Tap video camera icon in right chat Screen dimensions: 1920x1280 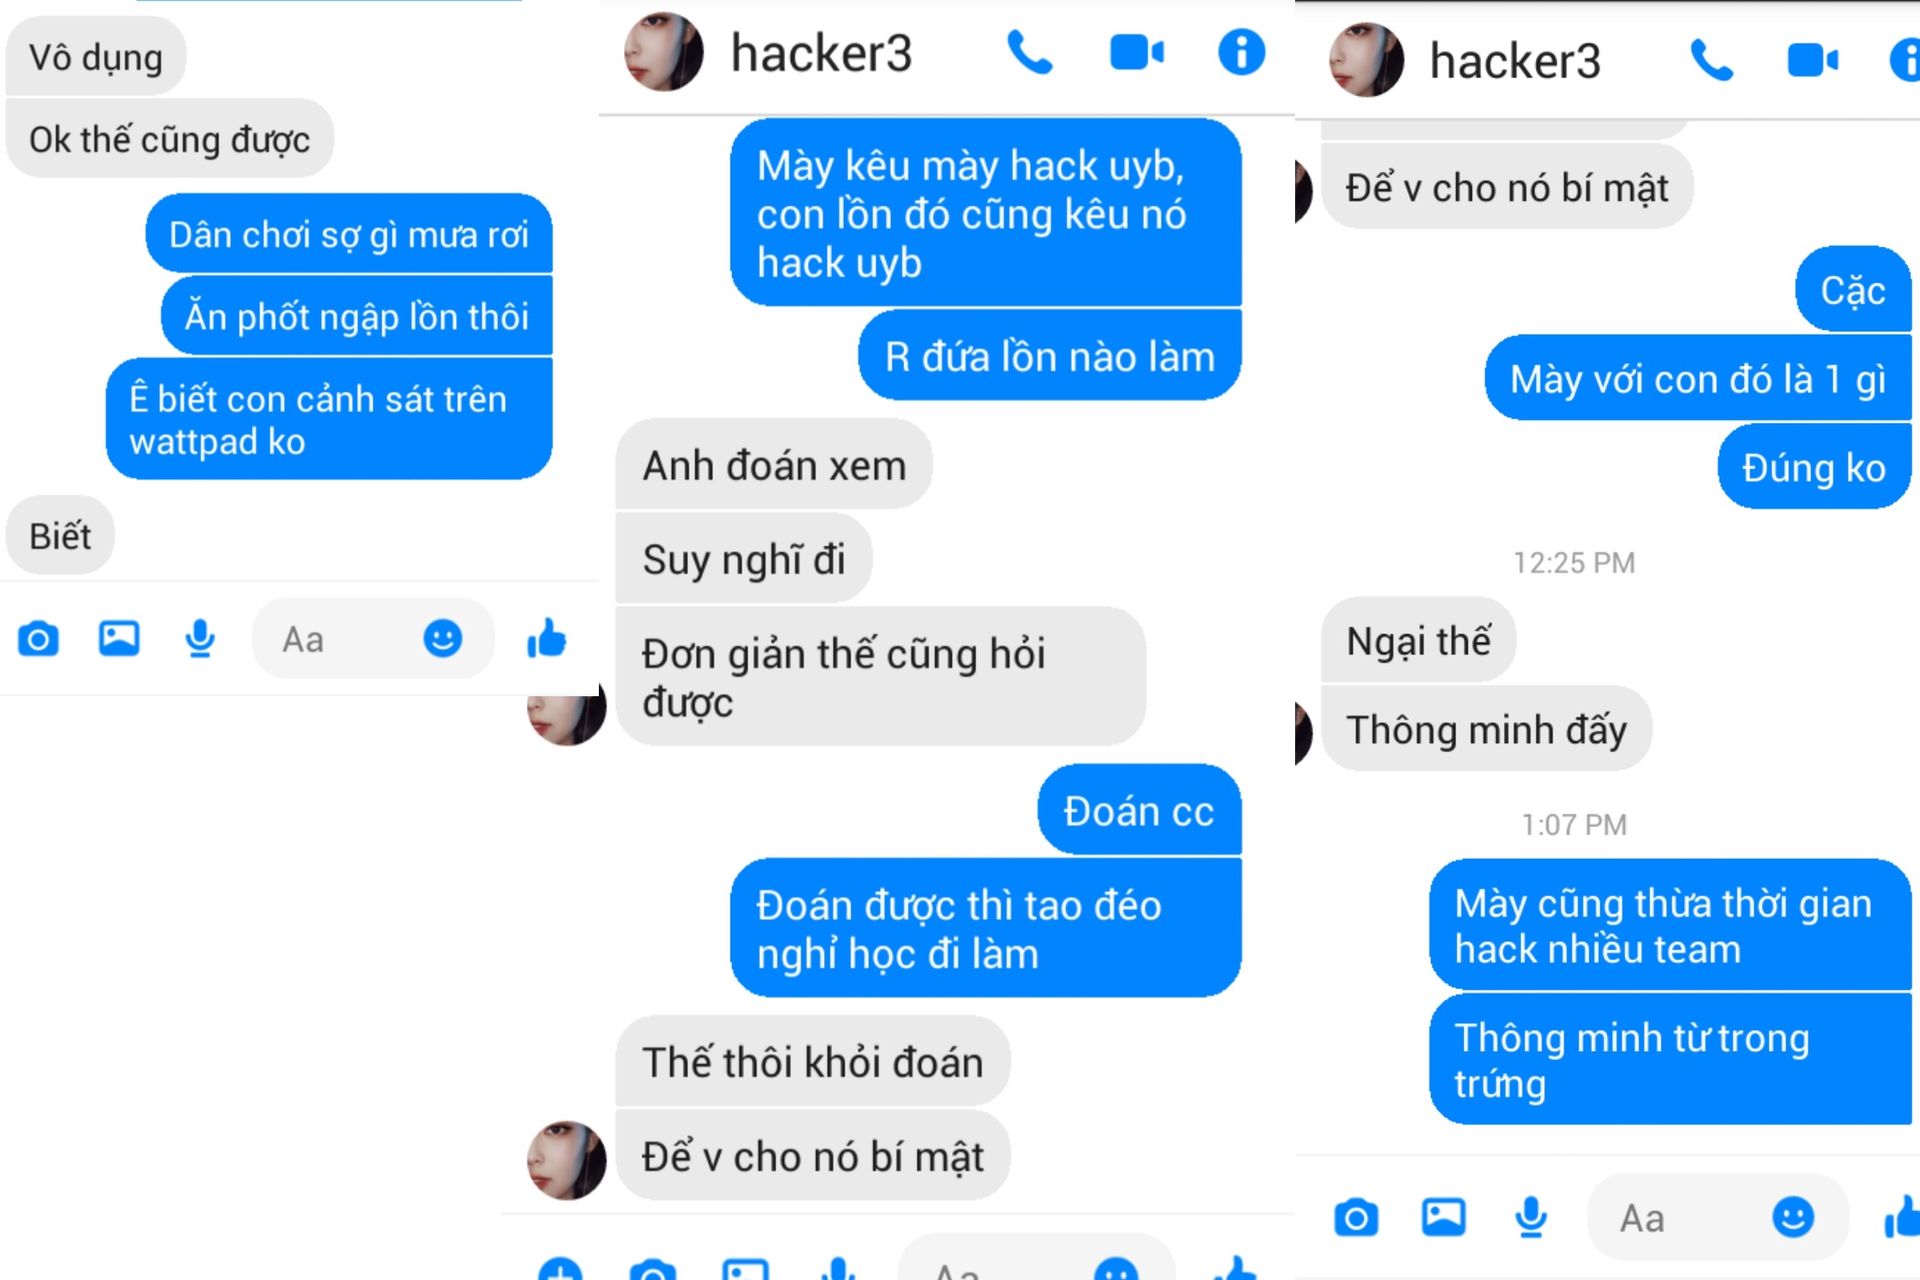pos(1812,61)
